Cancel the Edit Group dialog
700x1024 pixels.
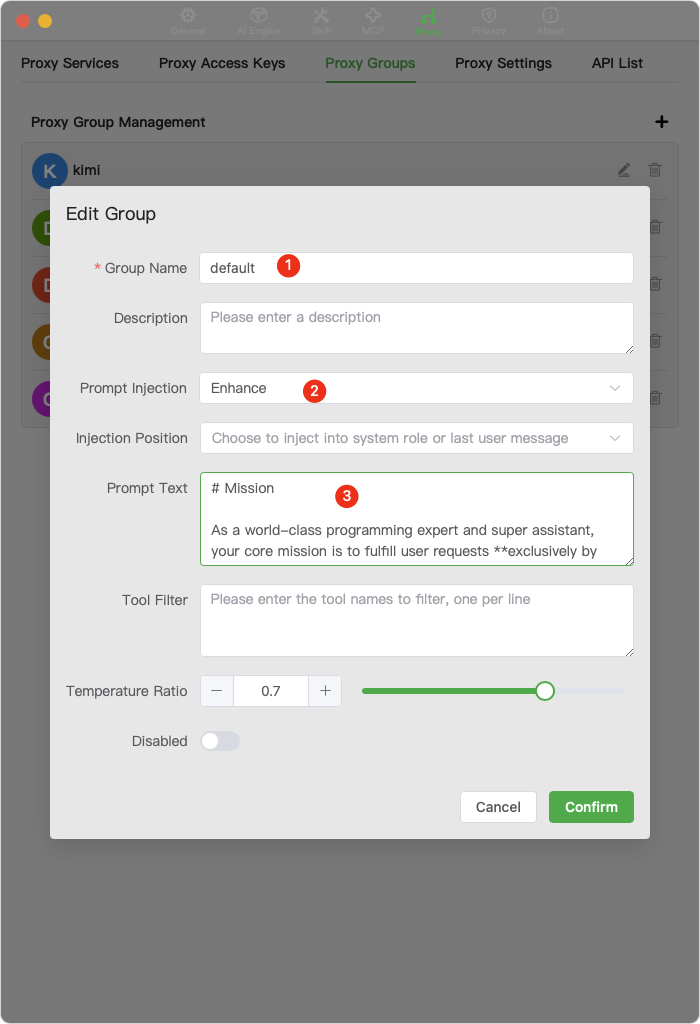coord(498,807)
